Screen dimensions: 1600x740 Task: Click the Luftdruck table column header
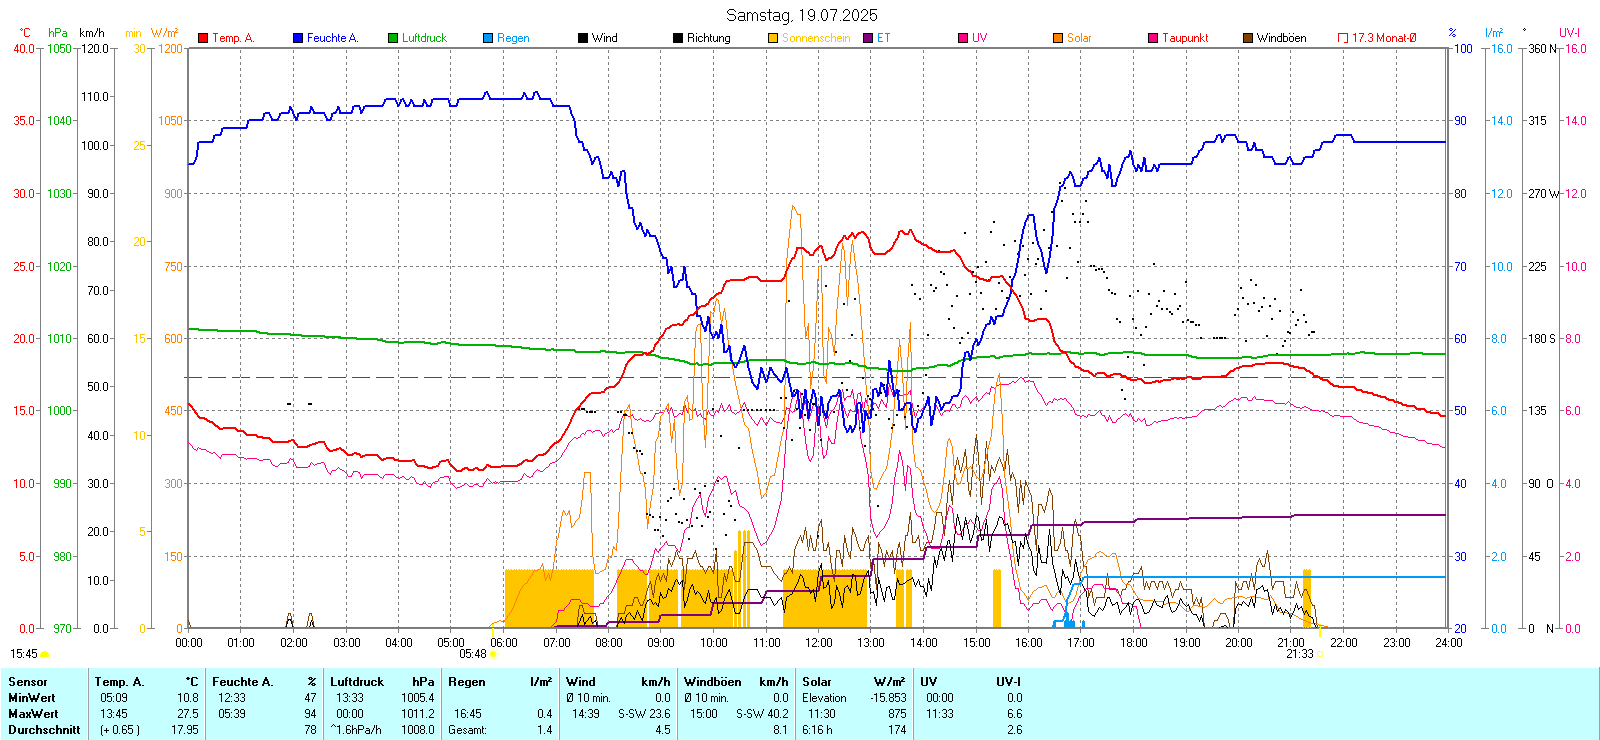357,682
